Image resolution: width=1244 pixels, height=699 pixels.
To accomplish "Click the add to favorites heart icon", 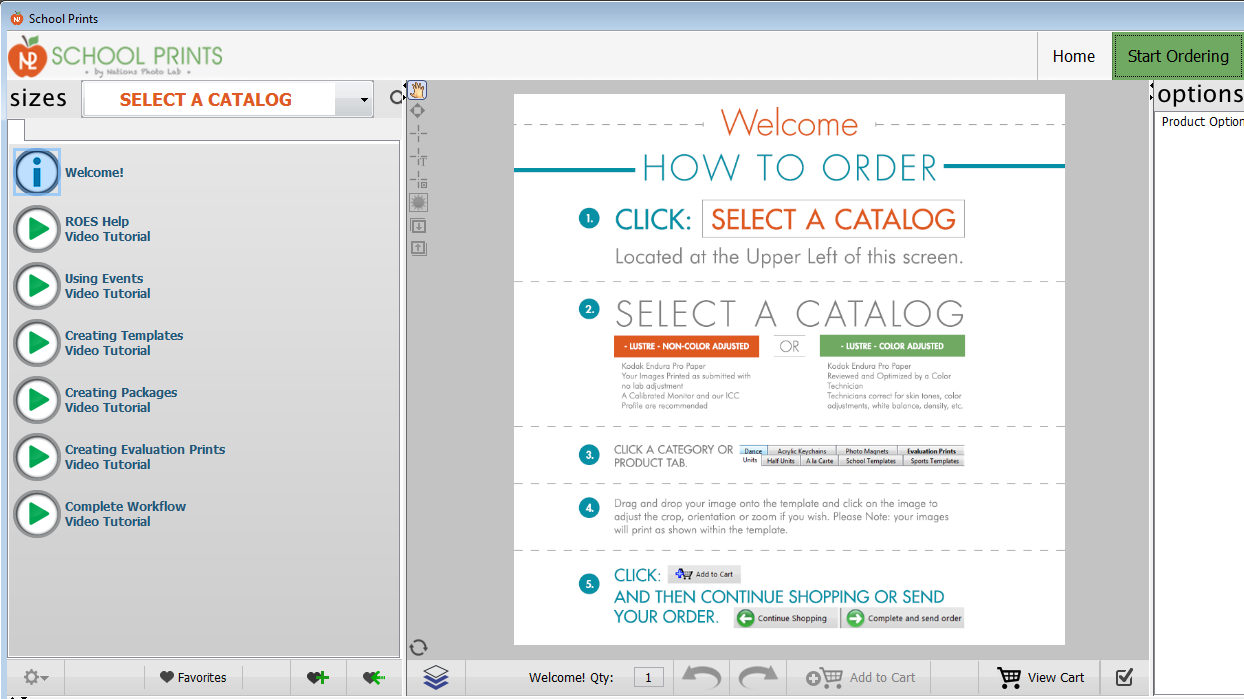I will click(x=318, y=677).
